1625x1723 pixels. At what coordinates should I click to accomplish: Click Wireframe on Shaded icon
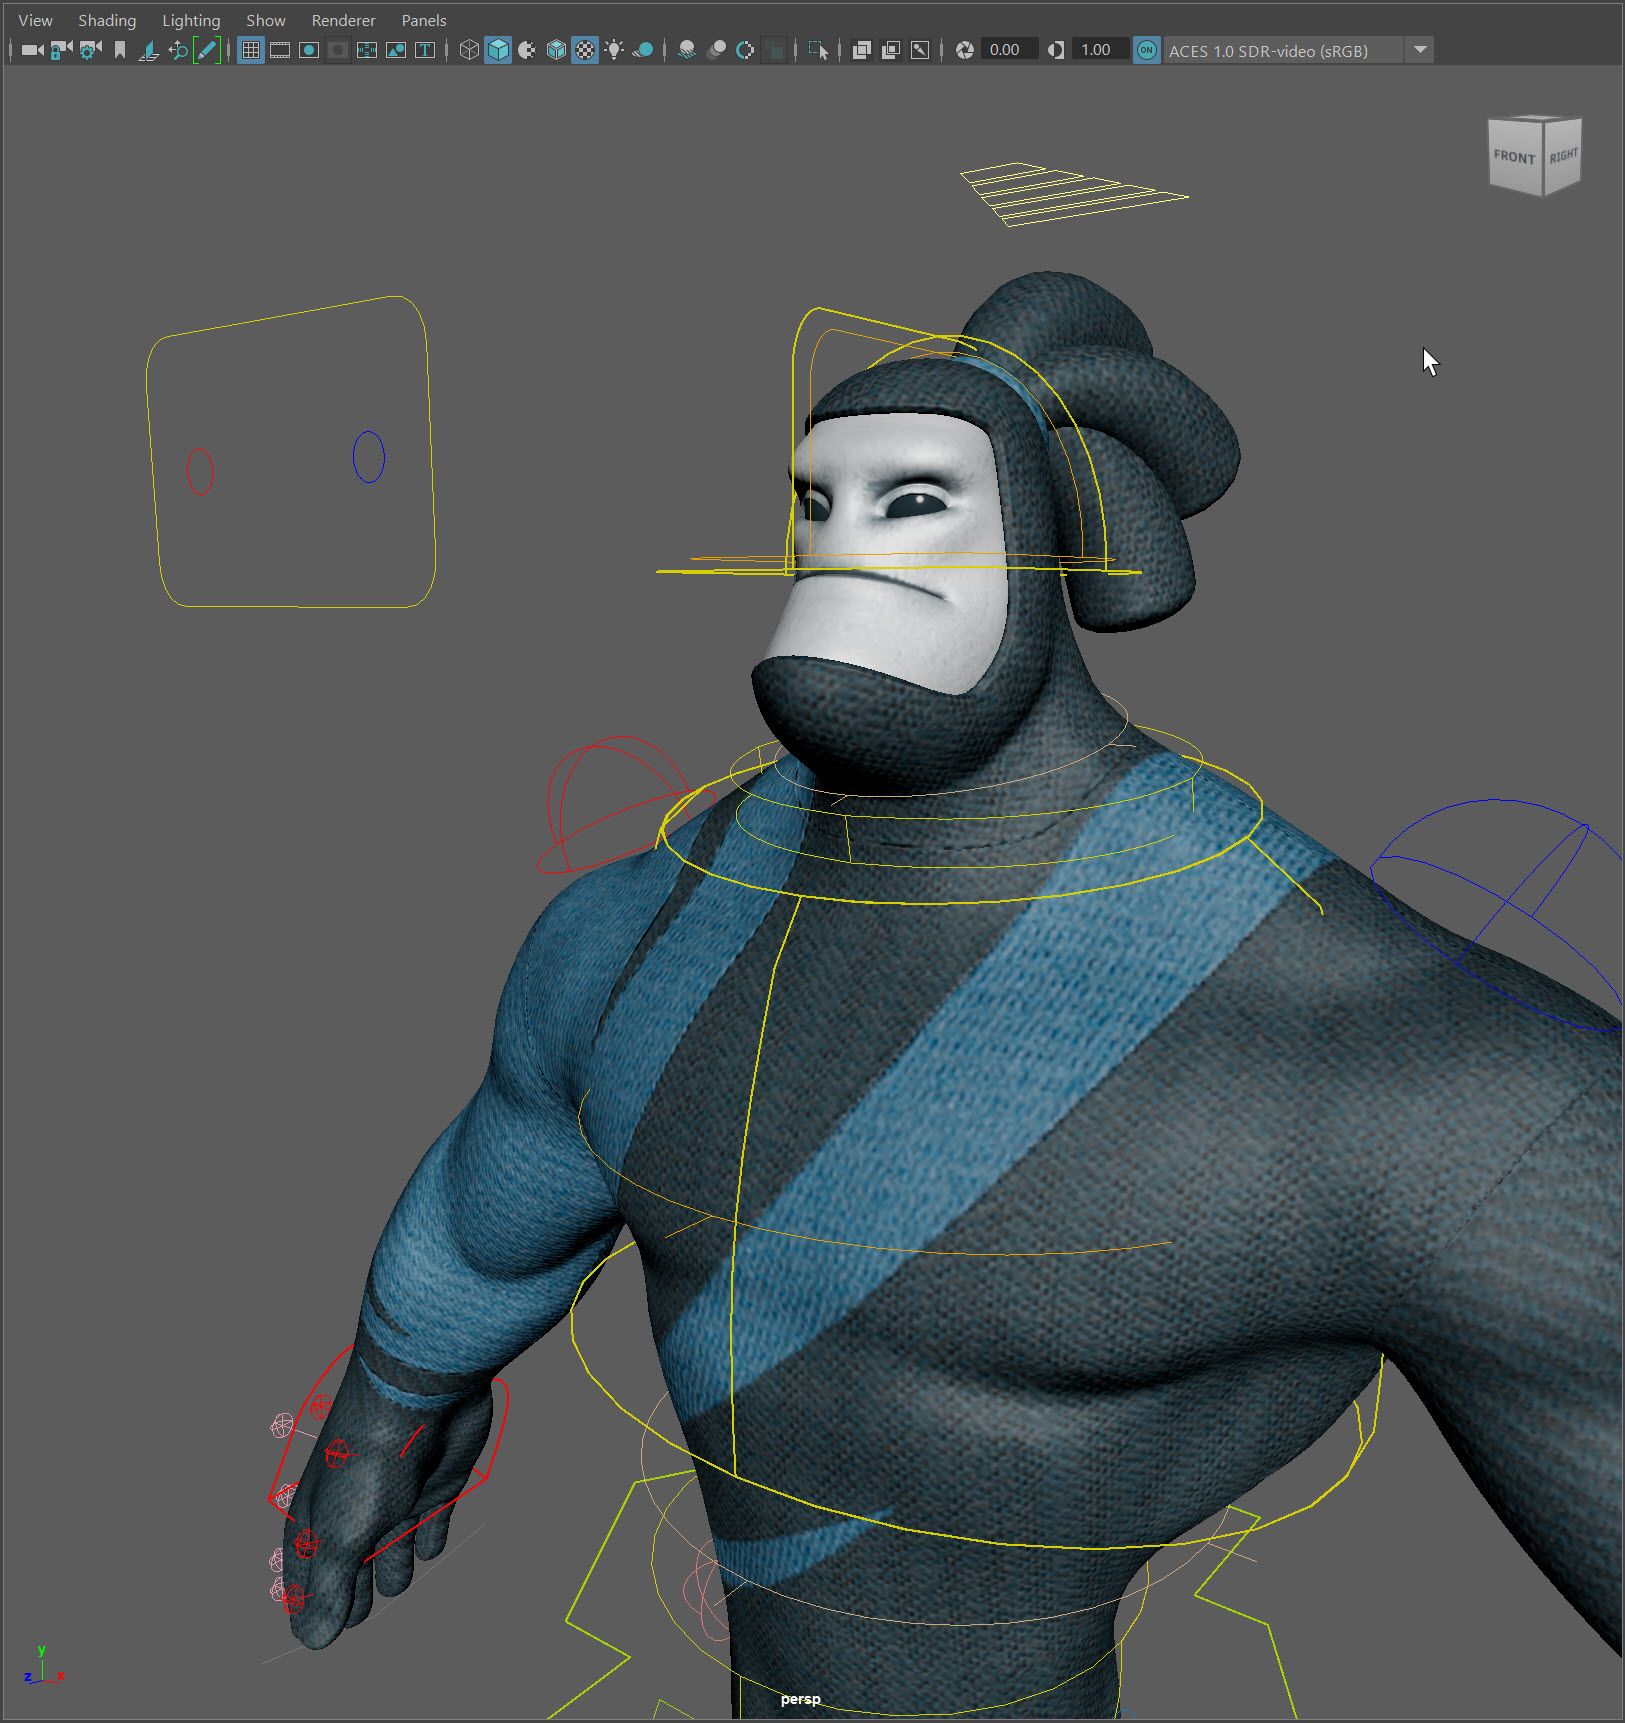point(556,50)
